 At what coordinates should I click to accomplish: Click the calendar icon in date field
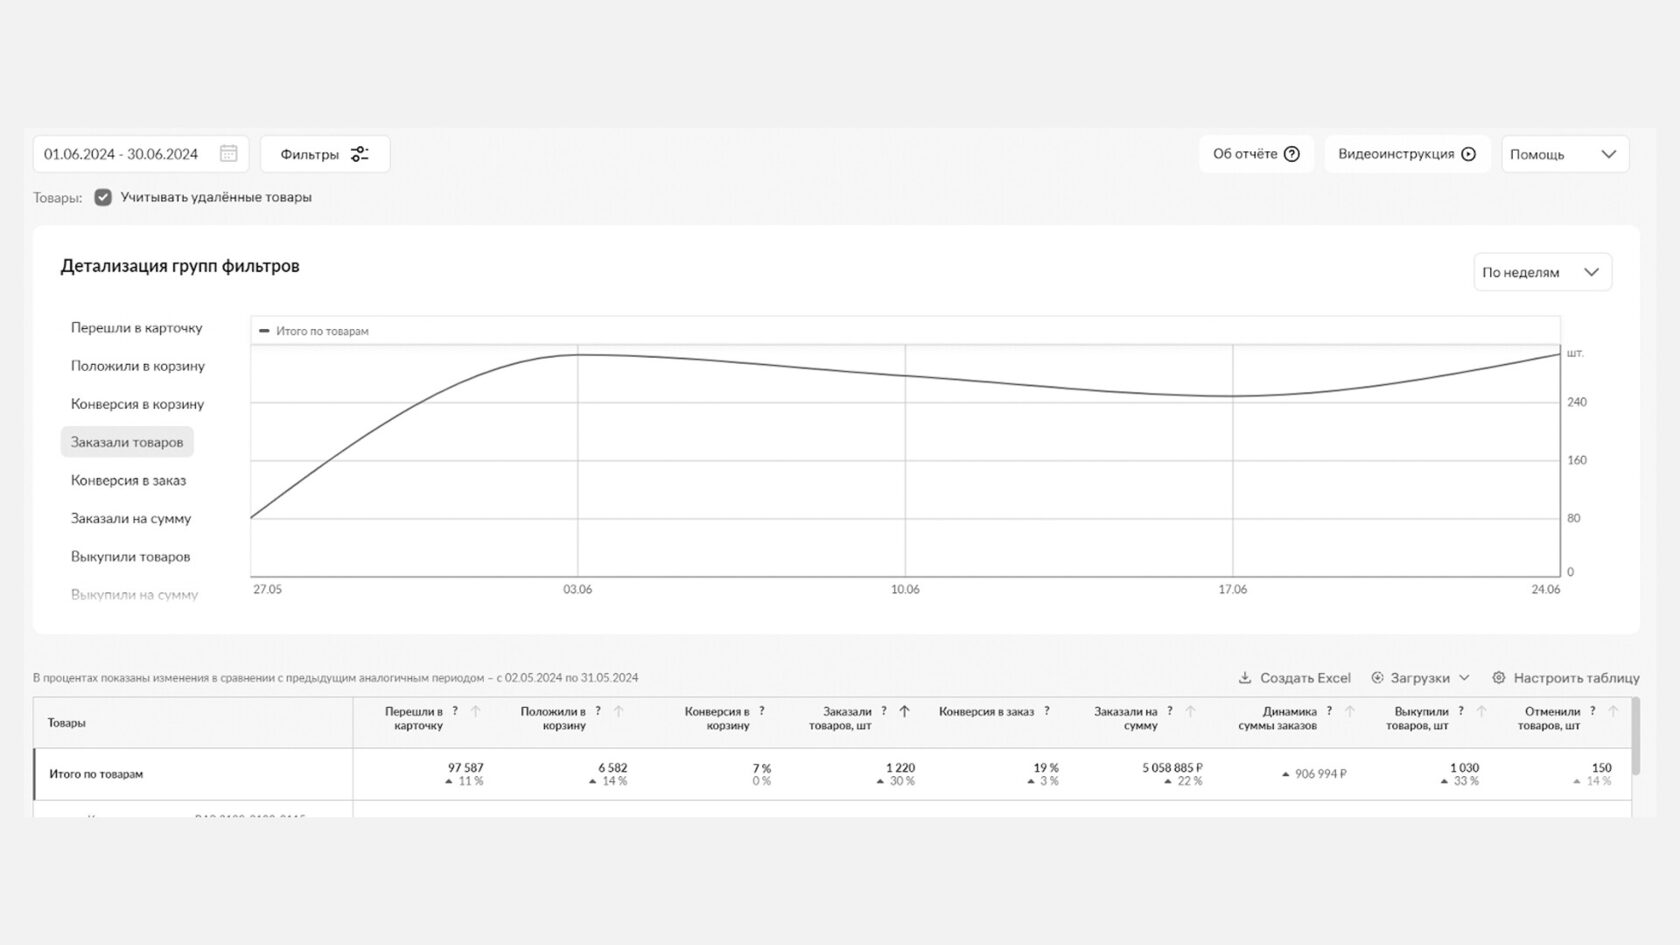228,154
